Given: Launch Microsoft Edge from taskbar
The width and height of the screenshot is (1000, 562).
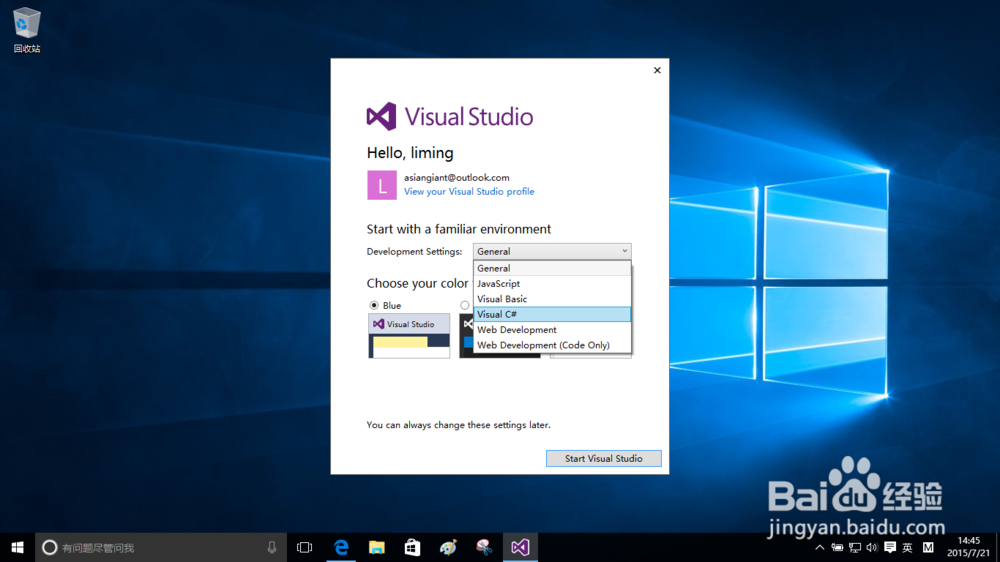Looking at the screenshot, I should (341, 547).
